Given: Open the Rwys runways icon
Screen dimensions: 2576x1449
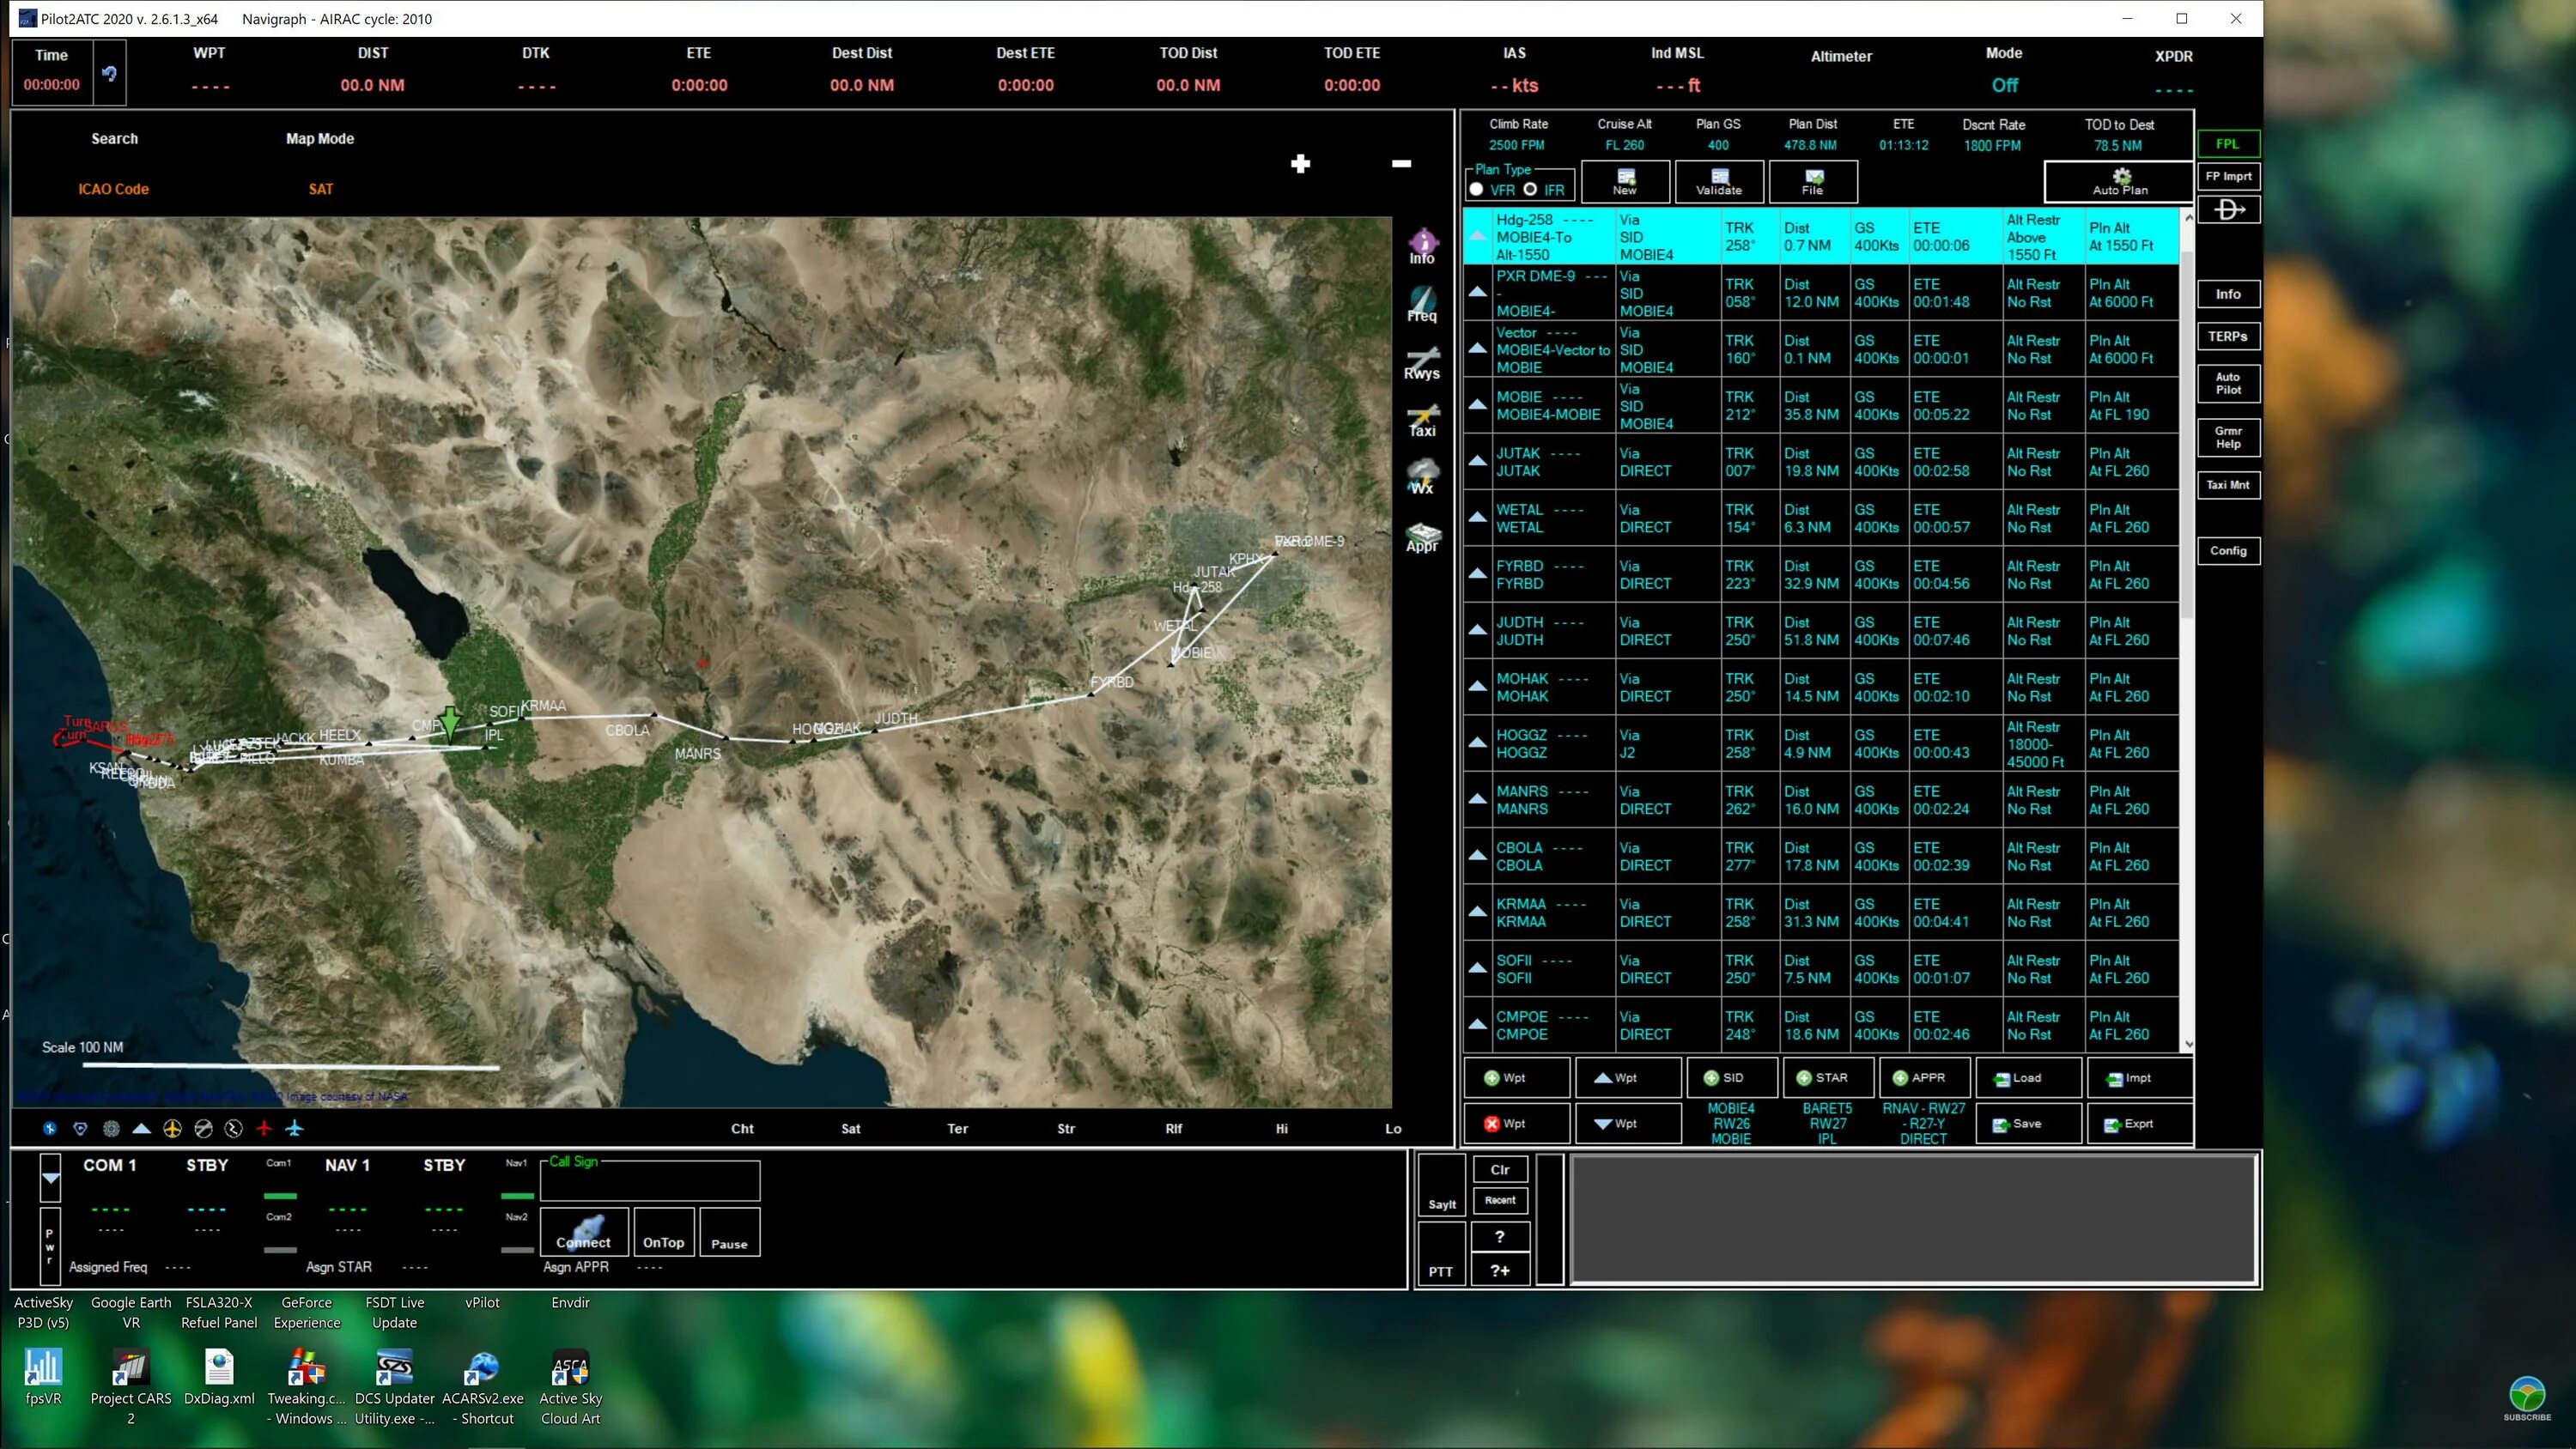Looking at the screenshot, I should coord(1422,362).
